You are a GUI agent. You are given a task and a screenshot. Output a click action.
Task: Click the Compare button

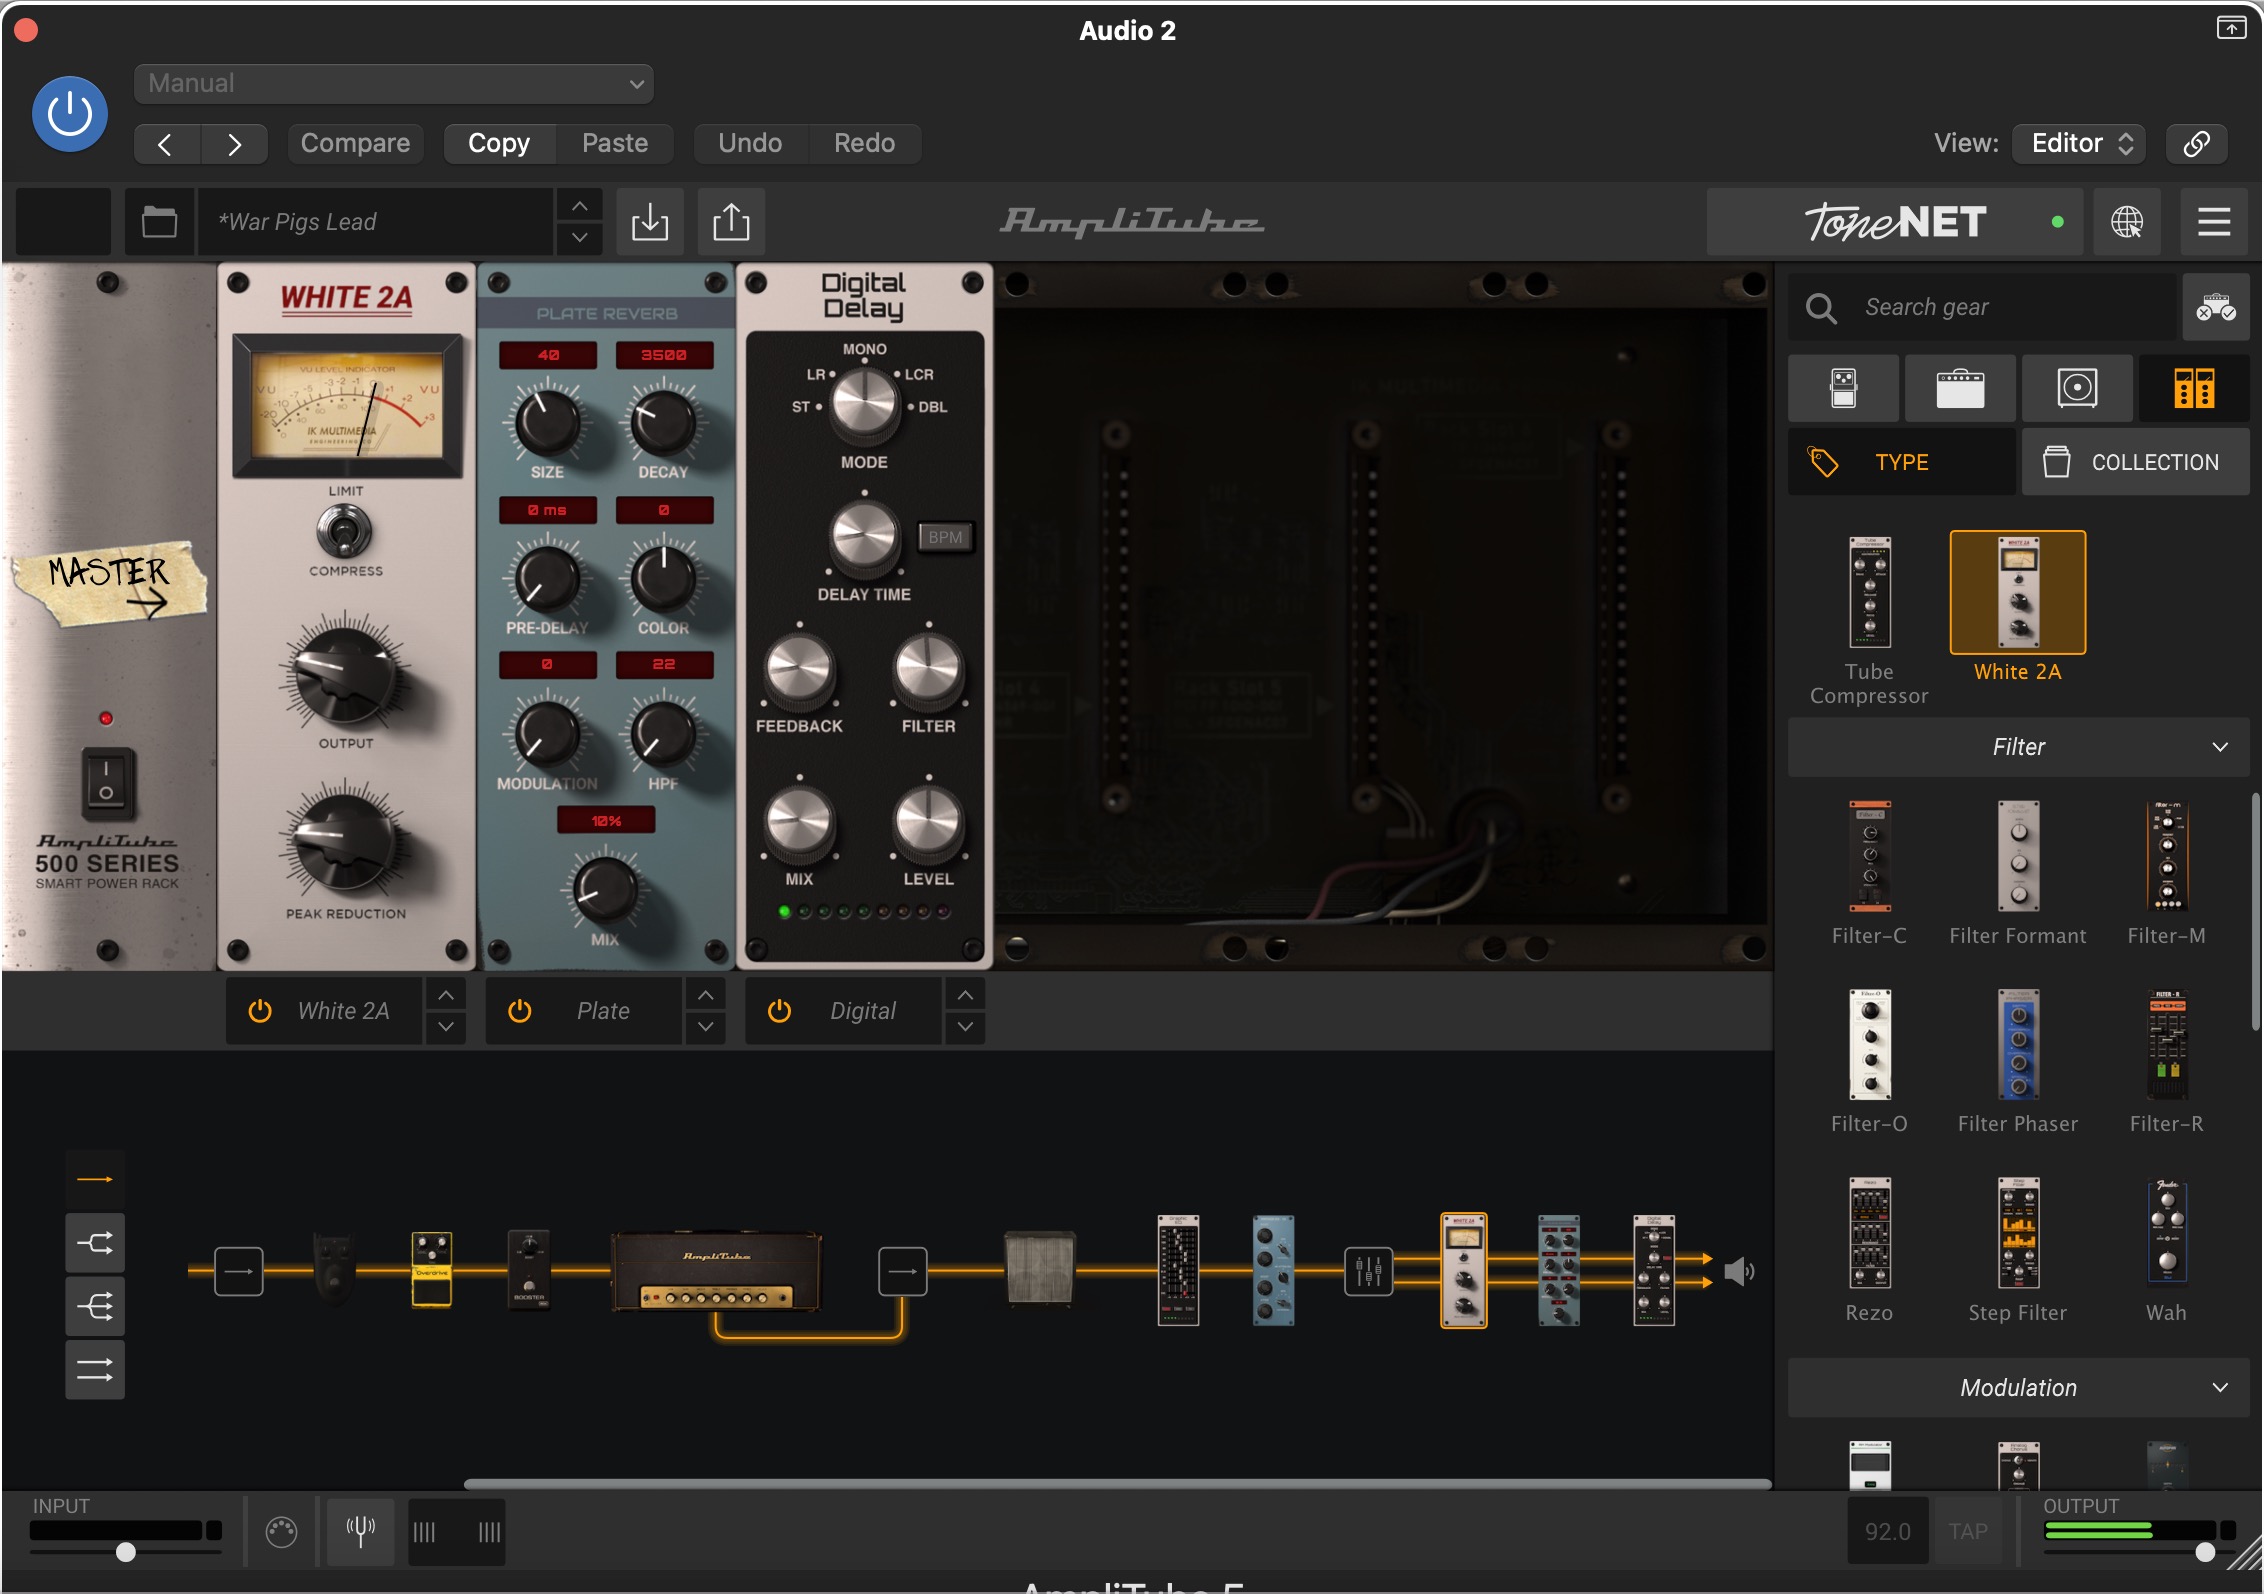(x=355, y=143)
